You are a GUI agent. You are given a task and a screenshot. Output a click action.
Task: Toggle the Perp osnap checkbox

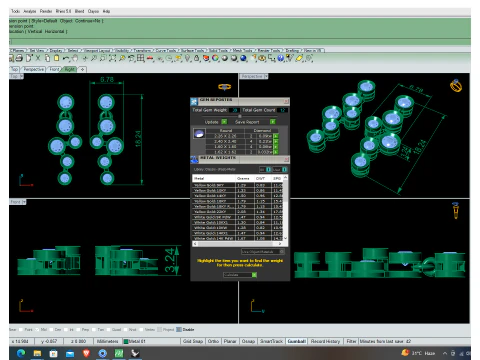pyautogui.click(x=78, y=330)
